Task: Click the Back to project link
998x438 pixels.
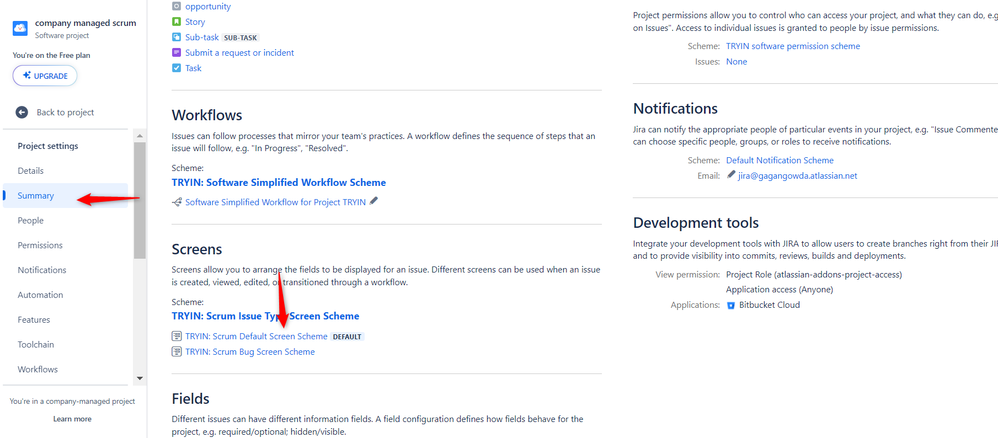Action: [65, 112]
